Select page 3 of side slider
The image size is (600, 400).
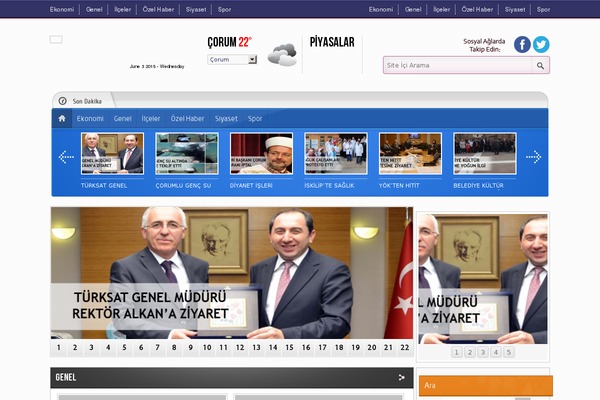[x=483, y=352]
